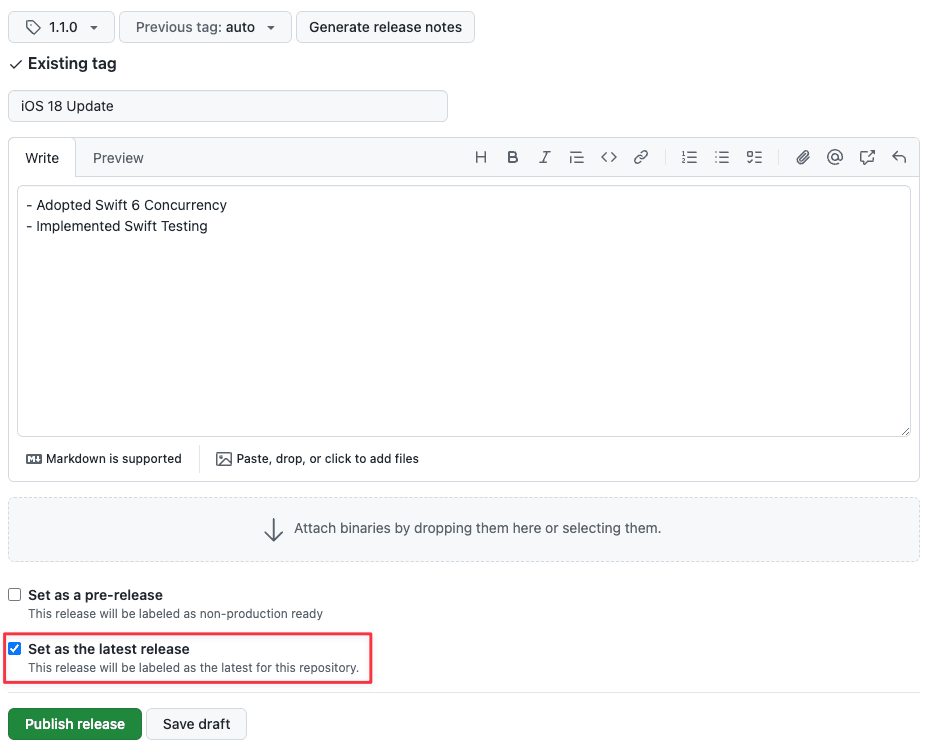The height and width of the screenshot is (753, 930).
Task: Insert a quote block icon
Action: 577,157
